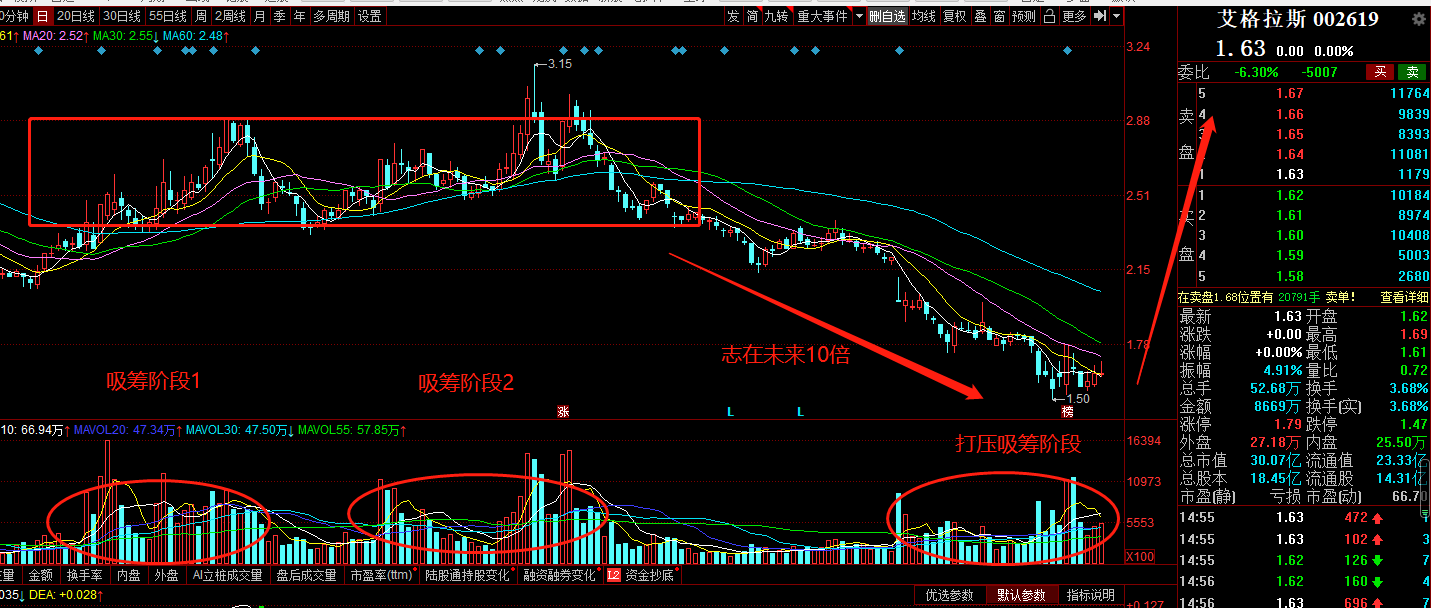Select the 日 daily period tab
Viewport: 1431px width, 608px height.
point(42,16)
